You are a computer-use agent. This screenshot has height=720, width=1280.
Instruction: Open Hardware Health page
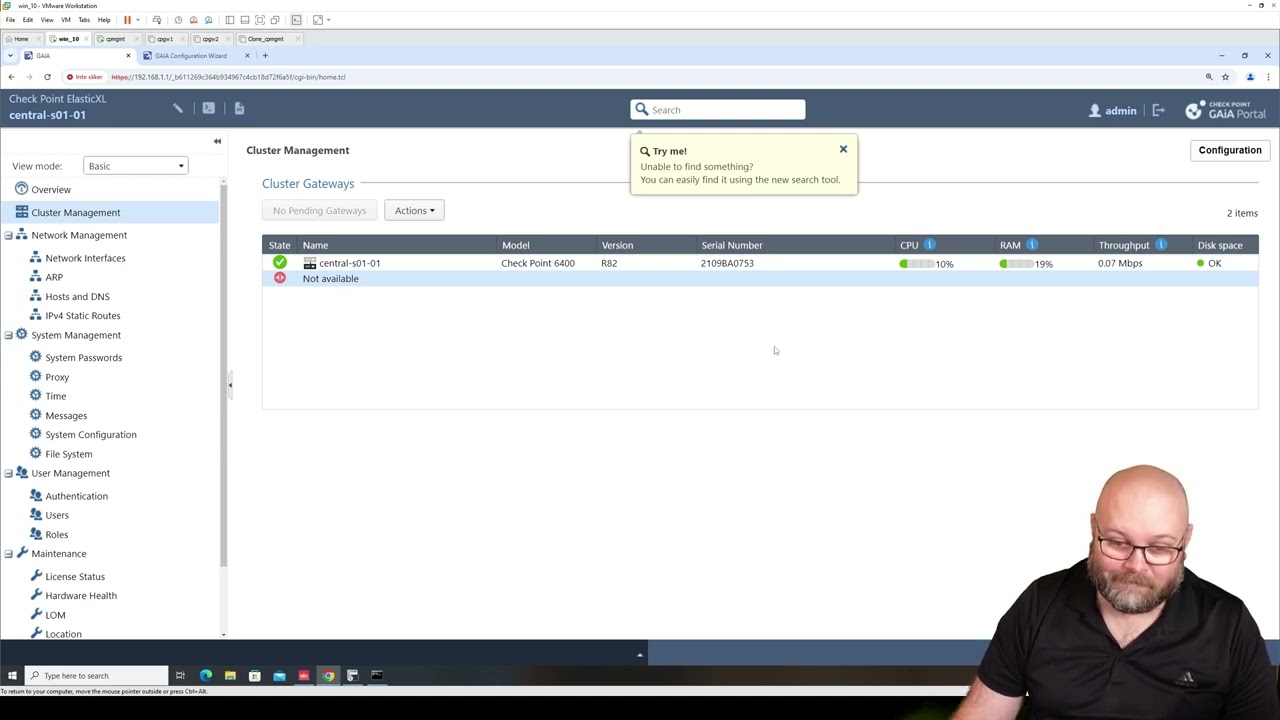[x=80, y=595]
